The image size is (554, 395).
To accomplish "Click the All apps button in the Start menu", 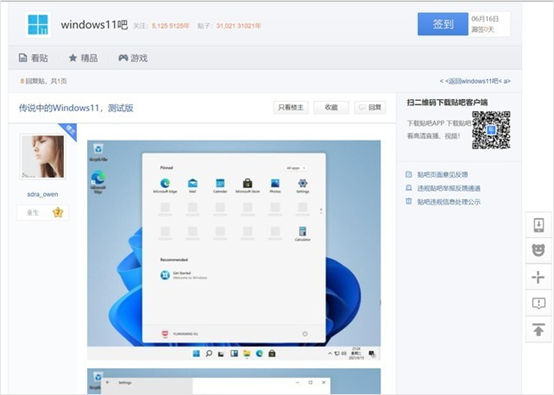I will pos(296,168).
